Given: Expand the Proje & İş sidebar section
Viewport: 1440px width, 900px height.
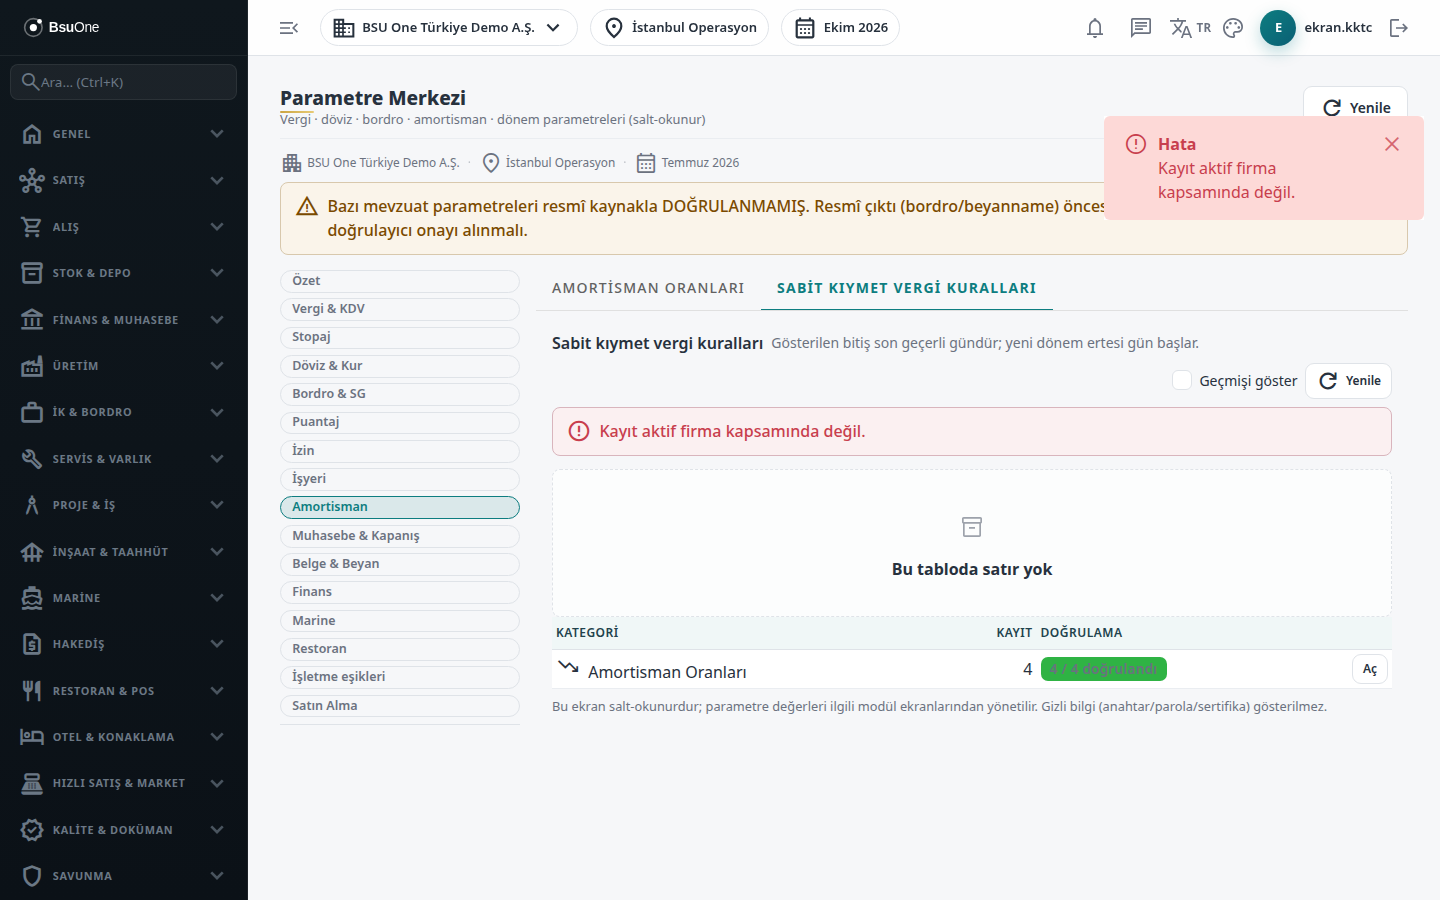Looking at the screenshot, I should pos(124,505).
